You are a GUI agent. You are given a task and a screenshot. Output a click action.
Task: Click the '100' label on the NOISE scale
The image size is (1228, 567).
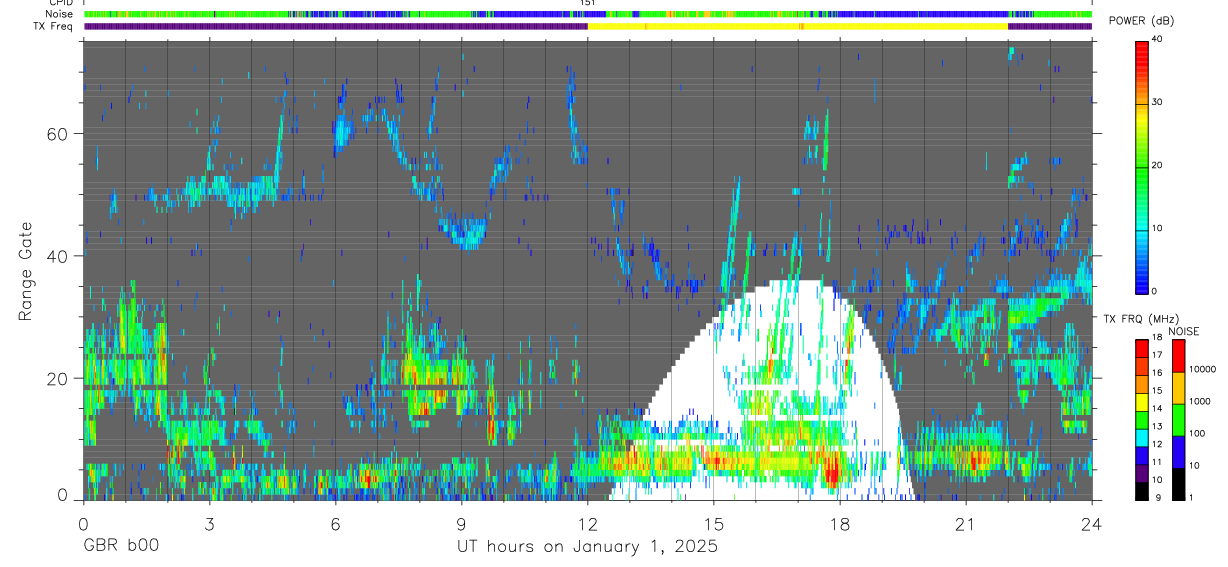(1197, 432)
